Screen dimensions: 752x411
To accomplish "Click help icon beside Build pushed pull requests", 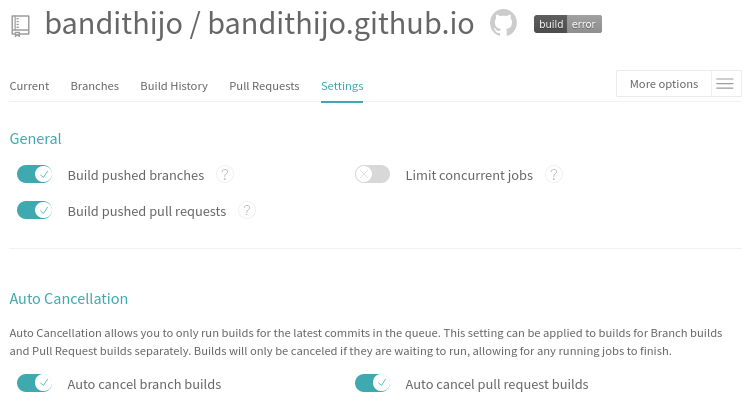I will coord(247,210).
